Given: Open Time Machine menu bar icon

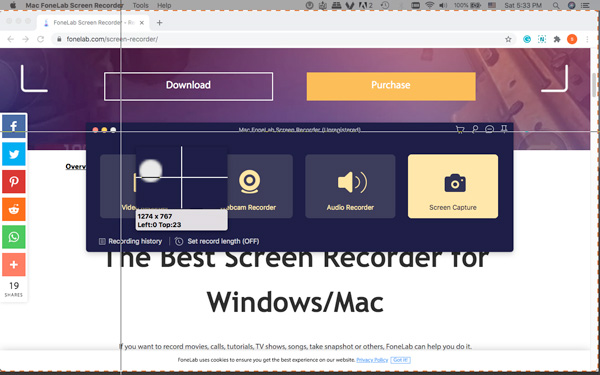Looking at the screenshot, I should (385, 5).
